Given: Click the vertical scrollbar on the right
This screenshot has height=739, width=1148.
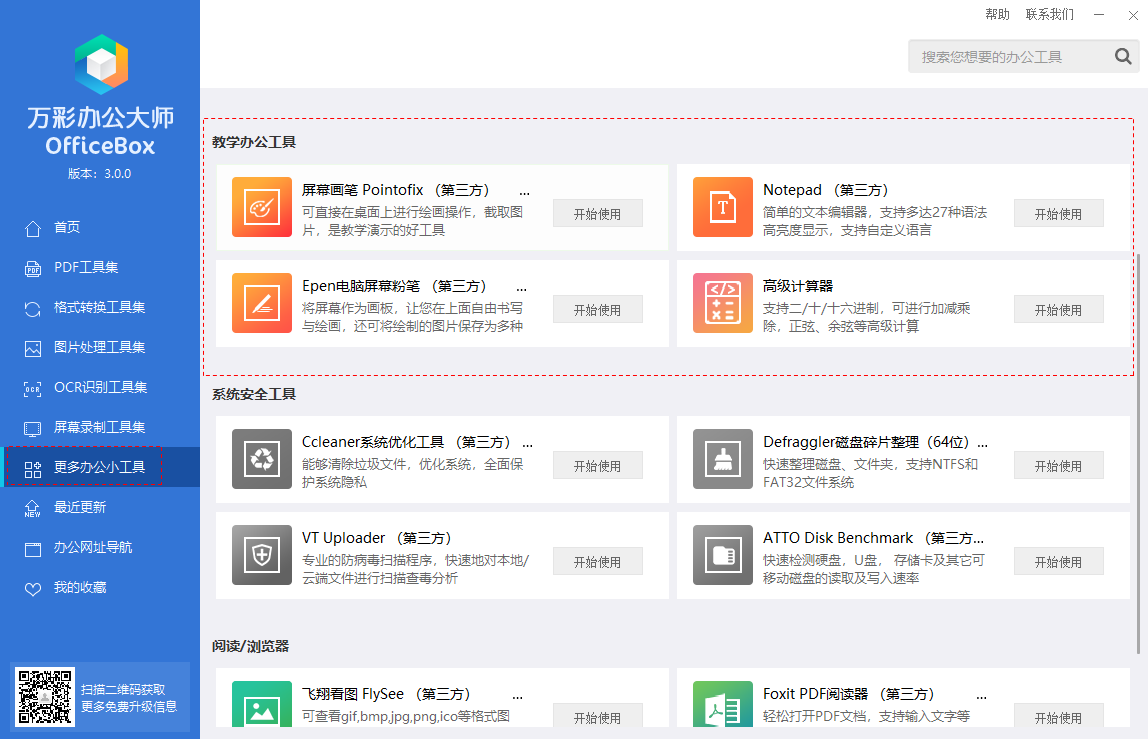Looking at the screenshot, I should [x=1138, y=440].
